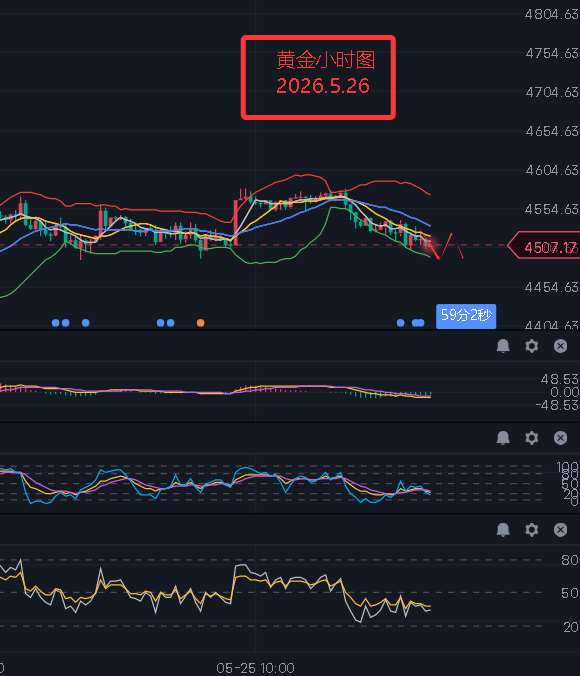
Task: Click the 4604.63 price axis label
Action: tap(552, 170)
